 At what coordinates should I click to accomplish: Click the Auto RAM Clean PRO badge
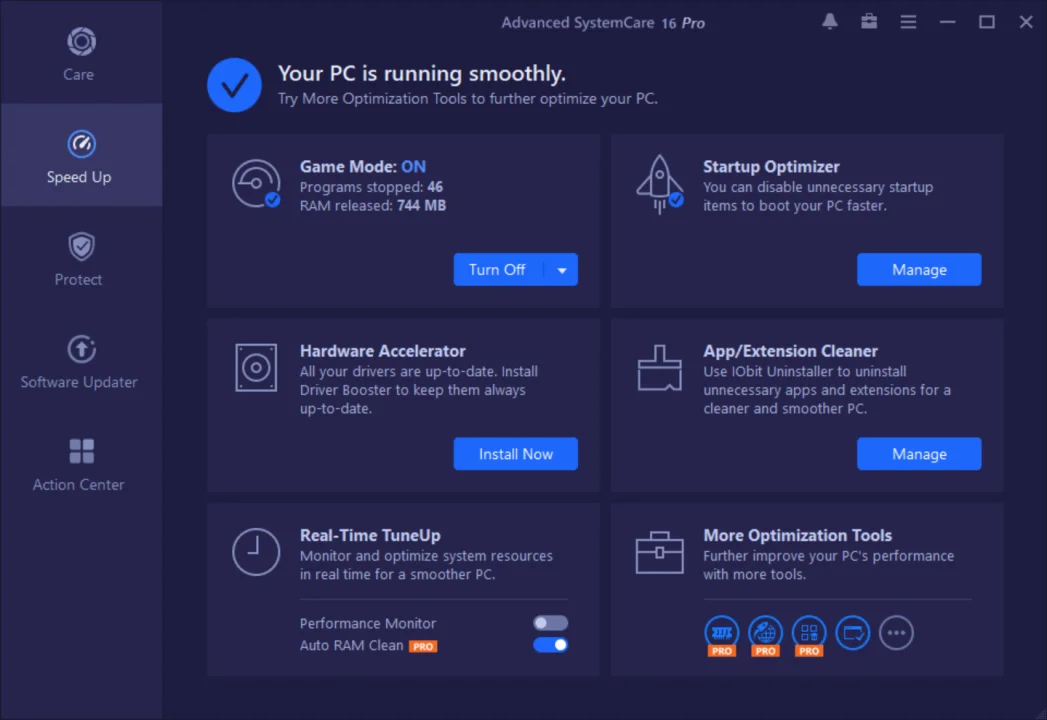[423, 646]
